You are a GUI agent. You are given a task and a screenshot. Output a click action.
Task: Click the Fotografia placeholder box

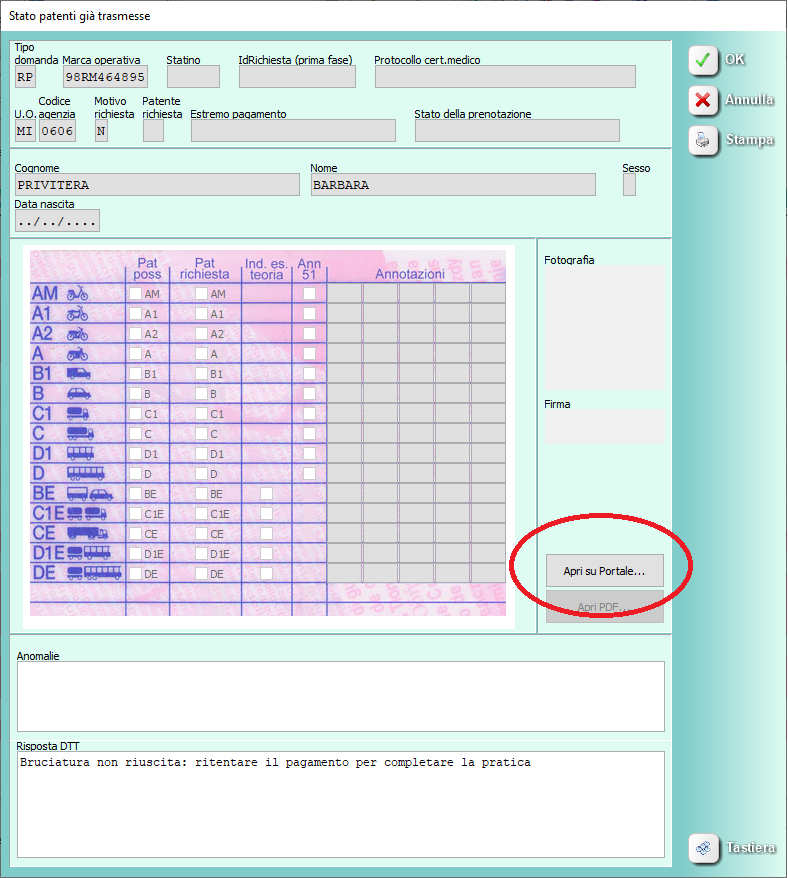604,327
